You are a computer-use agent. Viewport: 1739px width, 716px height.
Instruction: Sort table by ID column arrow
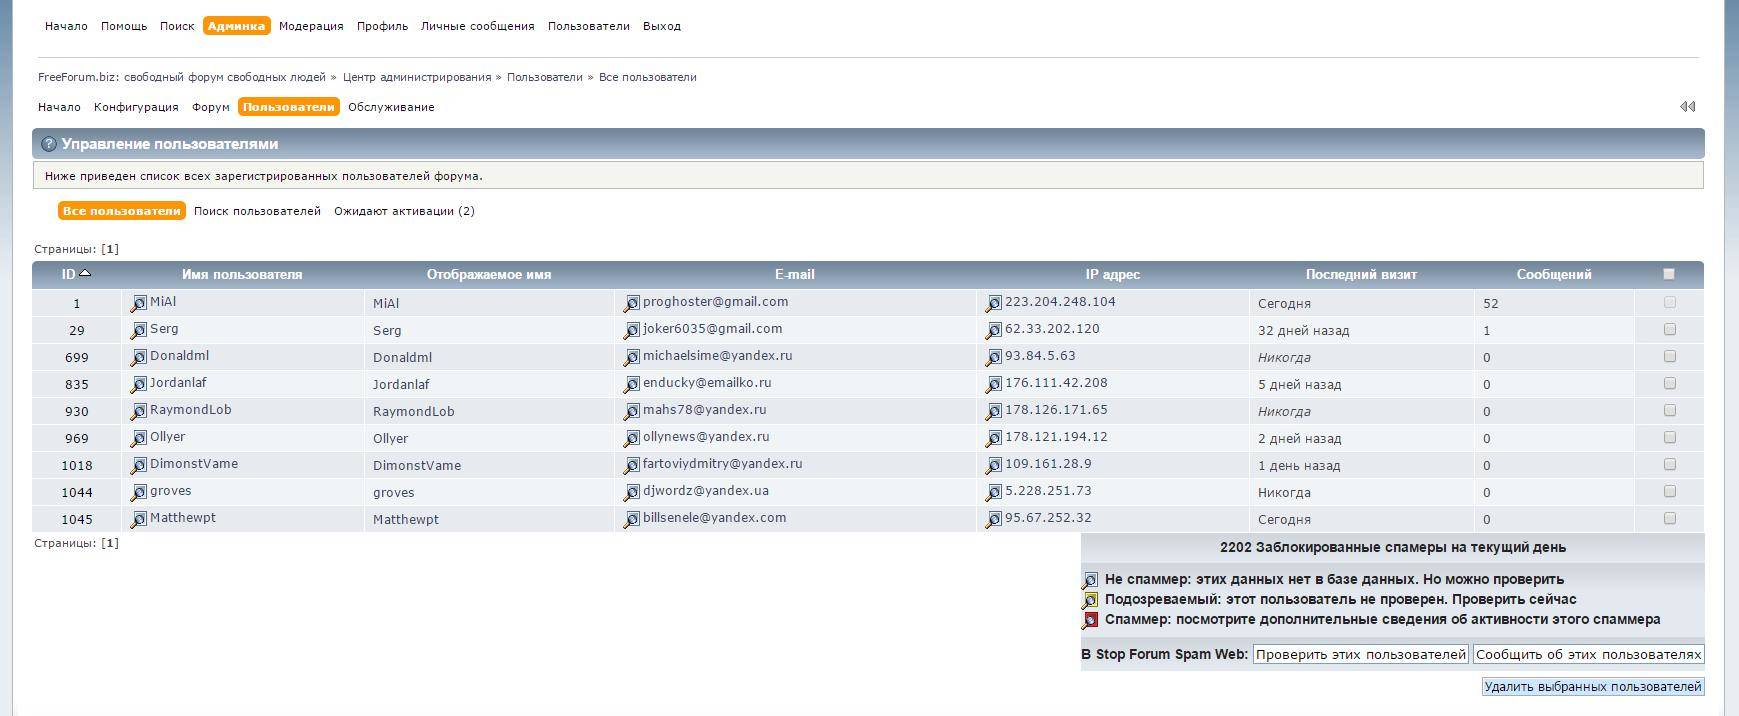click(x=85, y=273)
